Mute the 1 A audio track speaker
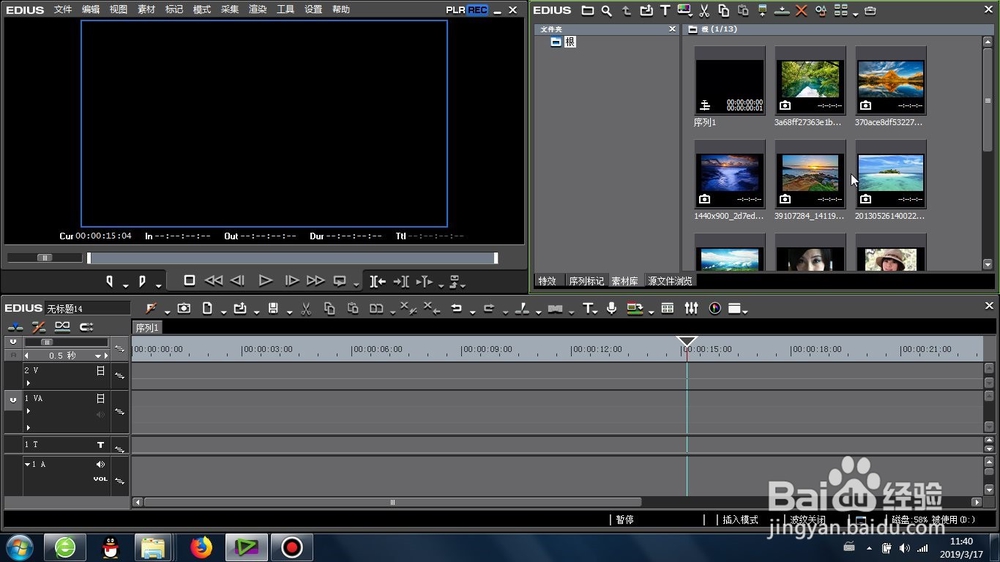1000x562 pixels. (100, 464)
